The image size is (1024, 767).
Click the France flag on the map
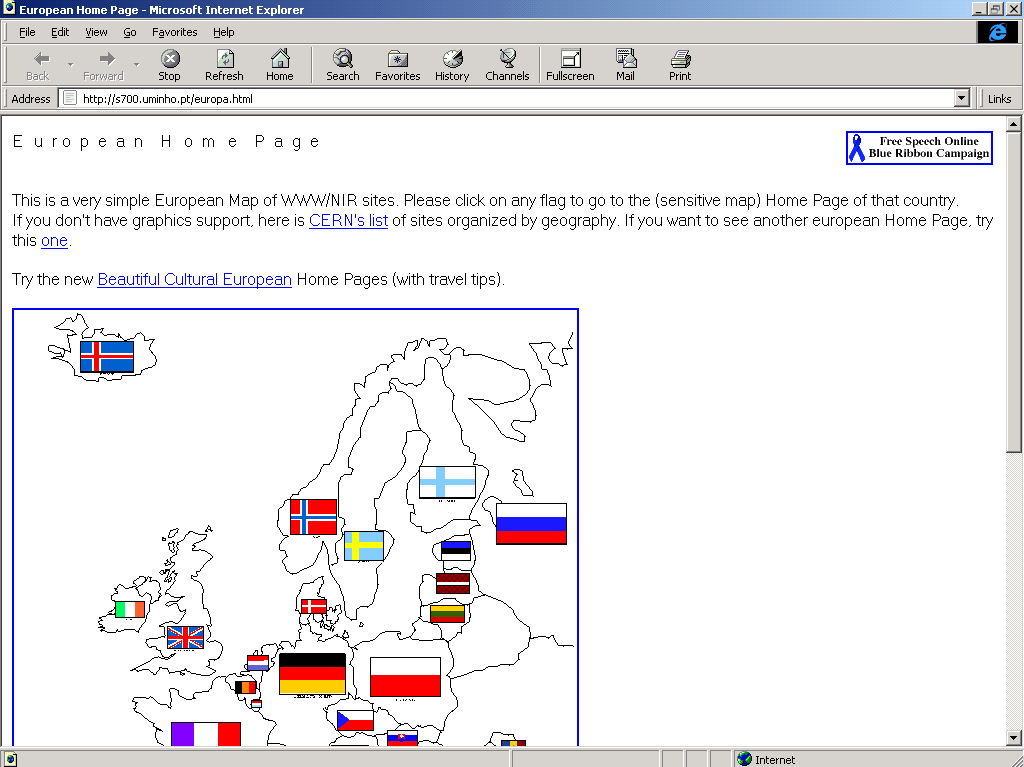[206, 734]
